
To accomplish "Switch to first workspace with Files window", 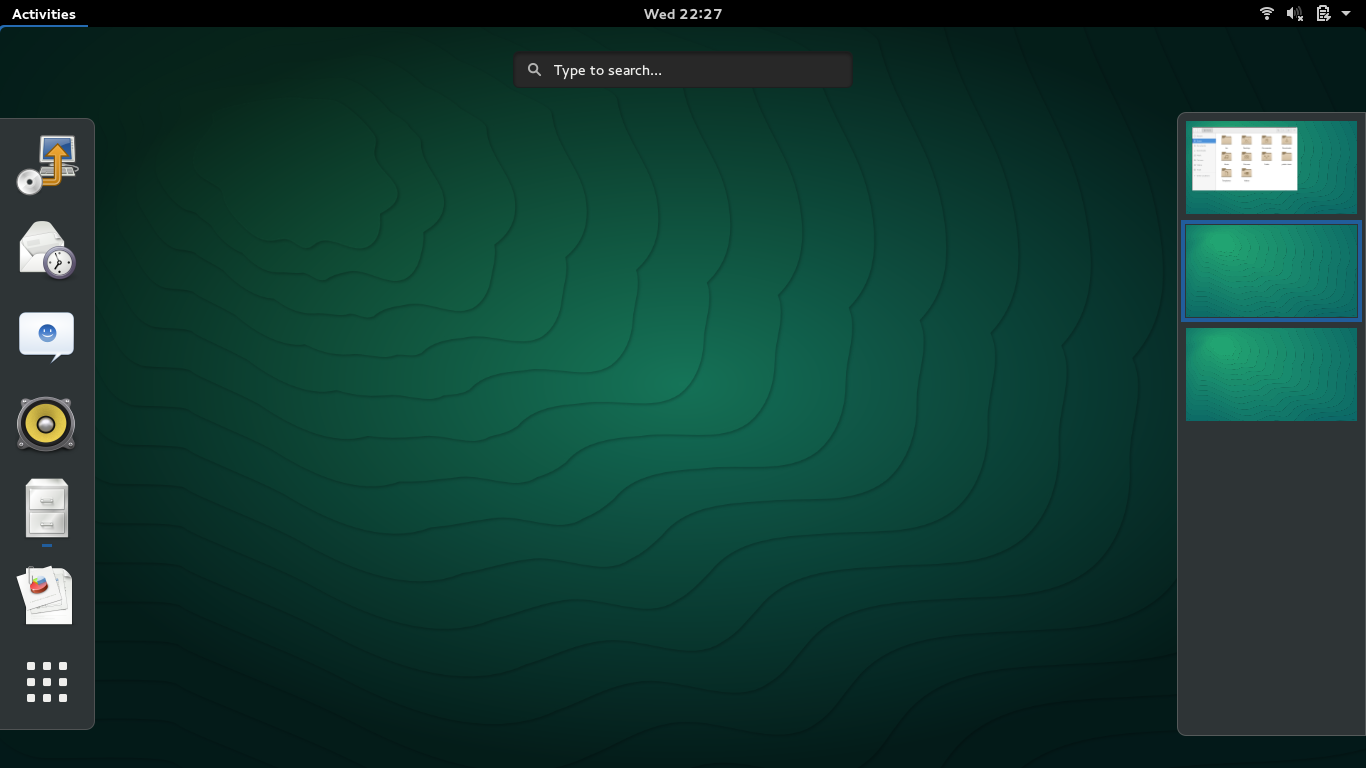I will click(x=1271, y=167).
